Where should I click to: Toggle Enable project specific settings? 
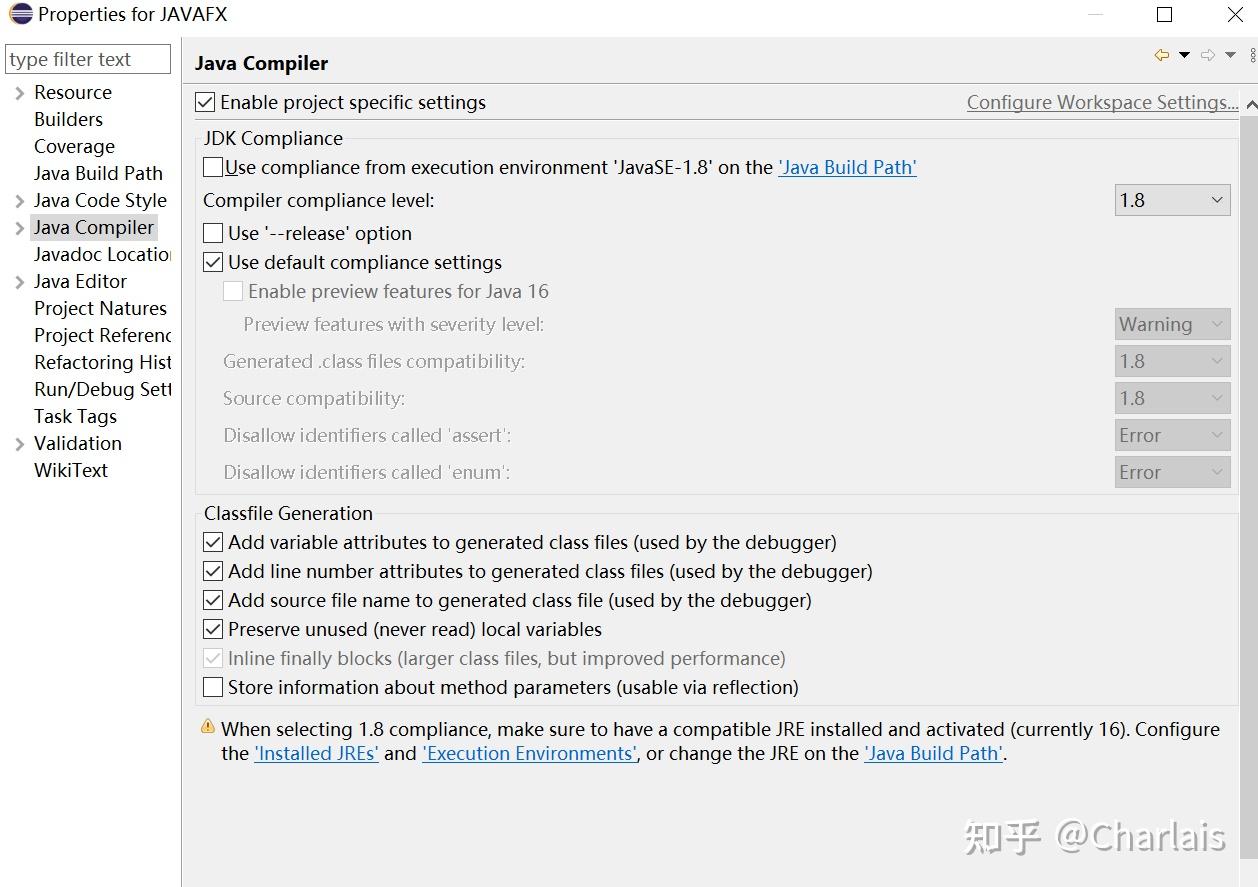tap(205, 102)
